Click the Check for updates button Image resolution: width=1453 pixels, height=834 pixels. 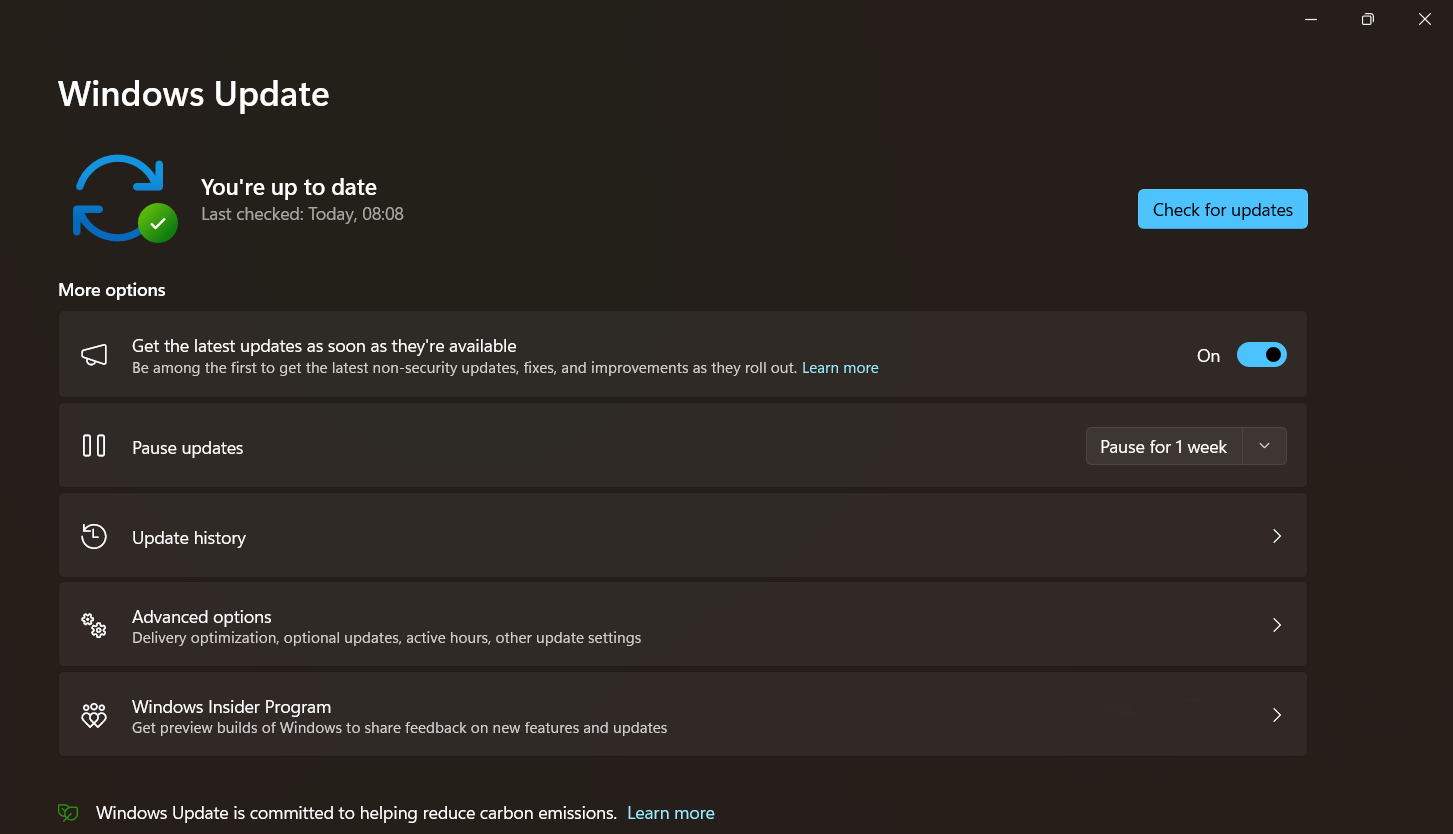click(x=1222, y=209)
